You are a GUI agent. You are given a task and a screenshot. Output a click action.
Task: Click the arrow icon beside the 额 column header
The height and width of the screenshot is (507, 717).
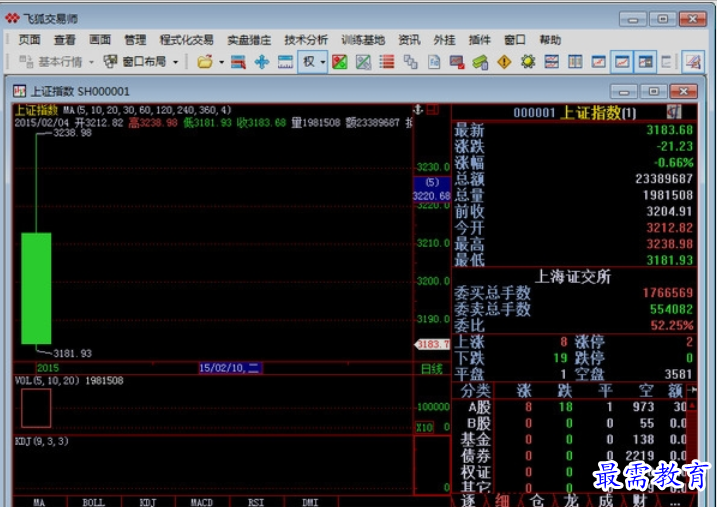tap(693, 390)
